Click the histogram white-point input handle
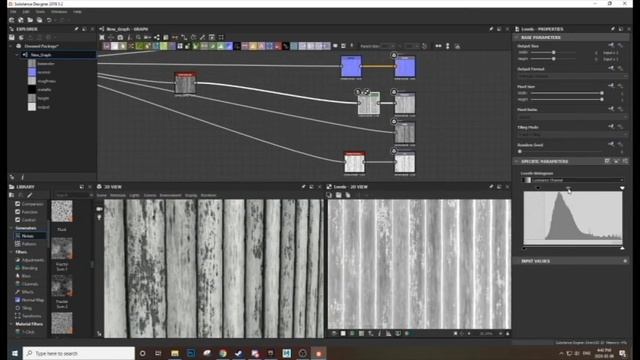This screenshot has width=640, height=360. click(622, 188)
